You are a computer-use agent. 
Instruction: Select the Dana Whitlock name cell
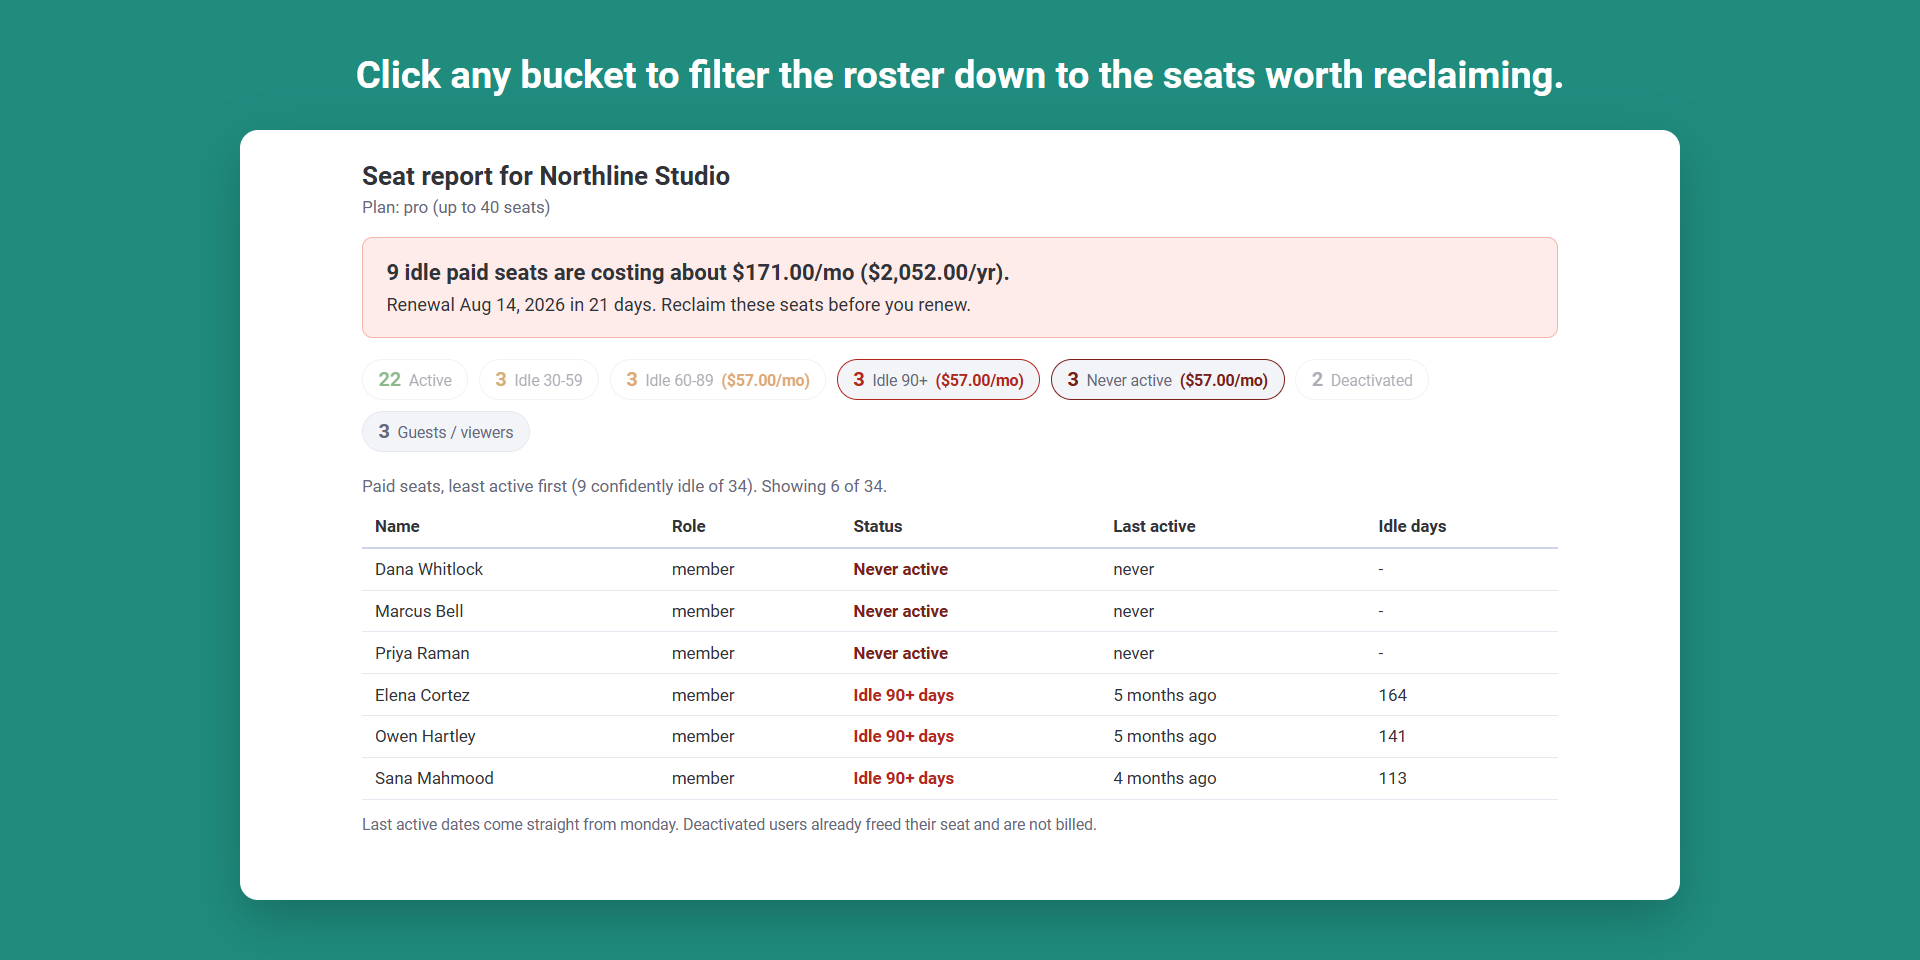[x=429, y=569]
